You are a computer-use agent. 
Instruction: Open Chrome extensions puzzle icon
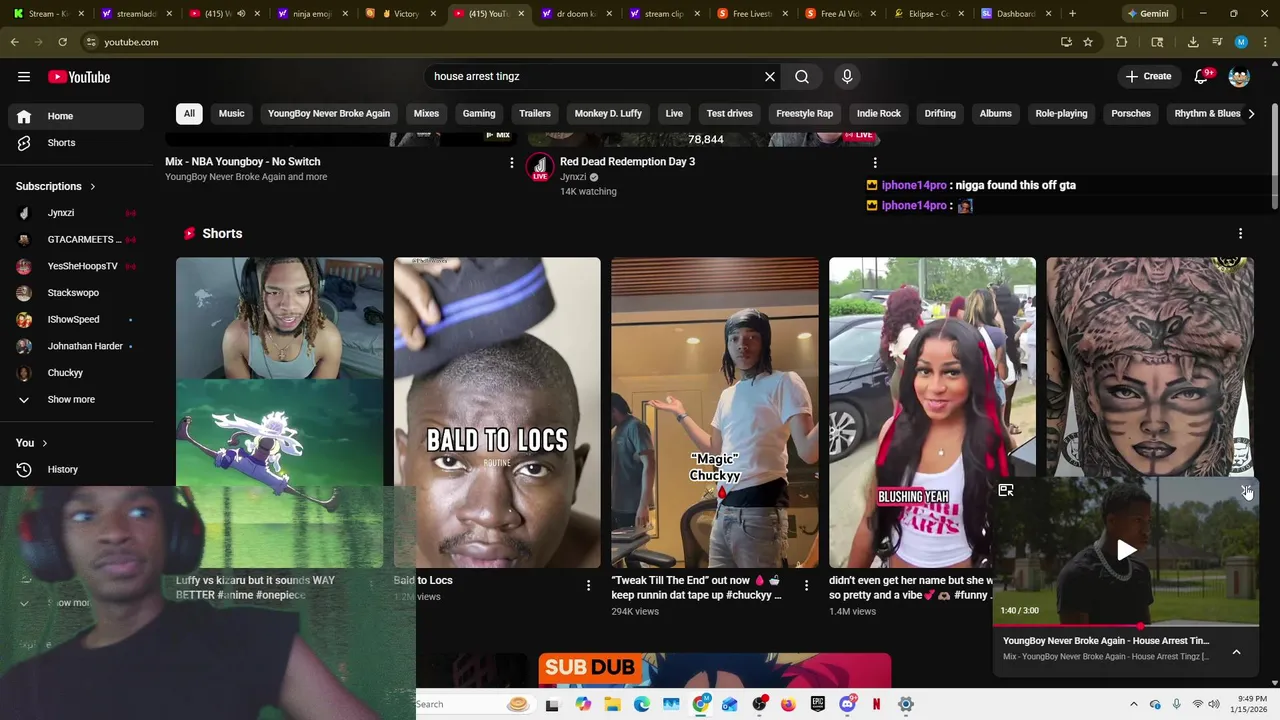tap(1121, 42)
